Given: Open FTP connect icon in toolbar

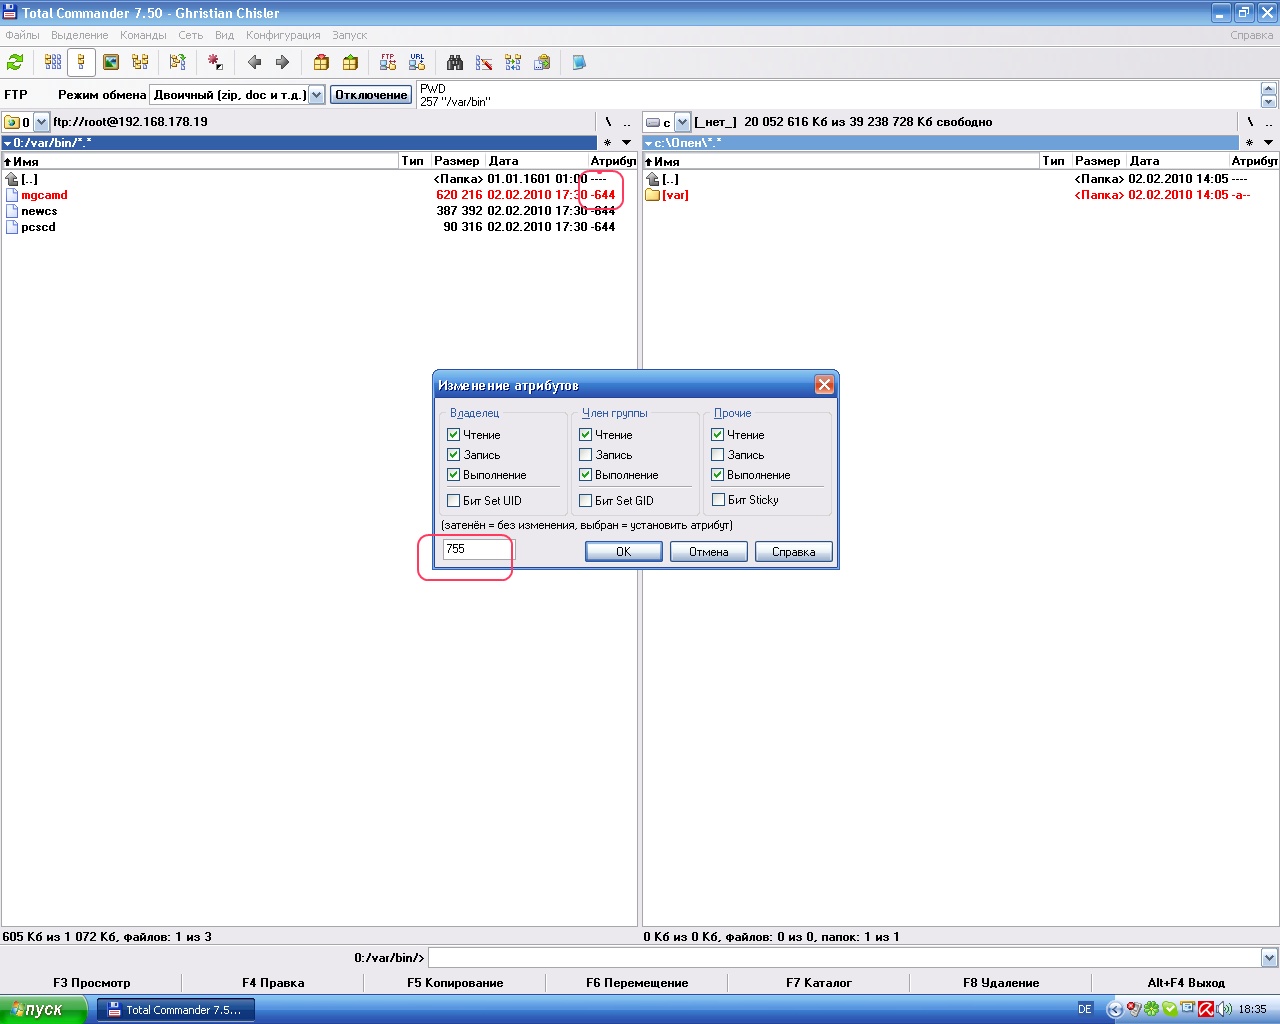Looking at the screenshot, I should pos(388,62).
